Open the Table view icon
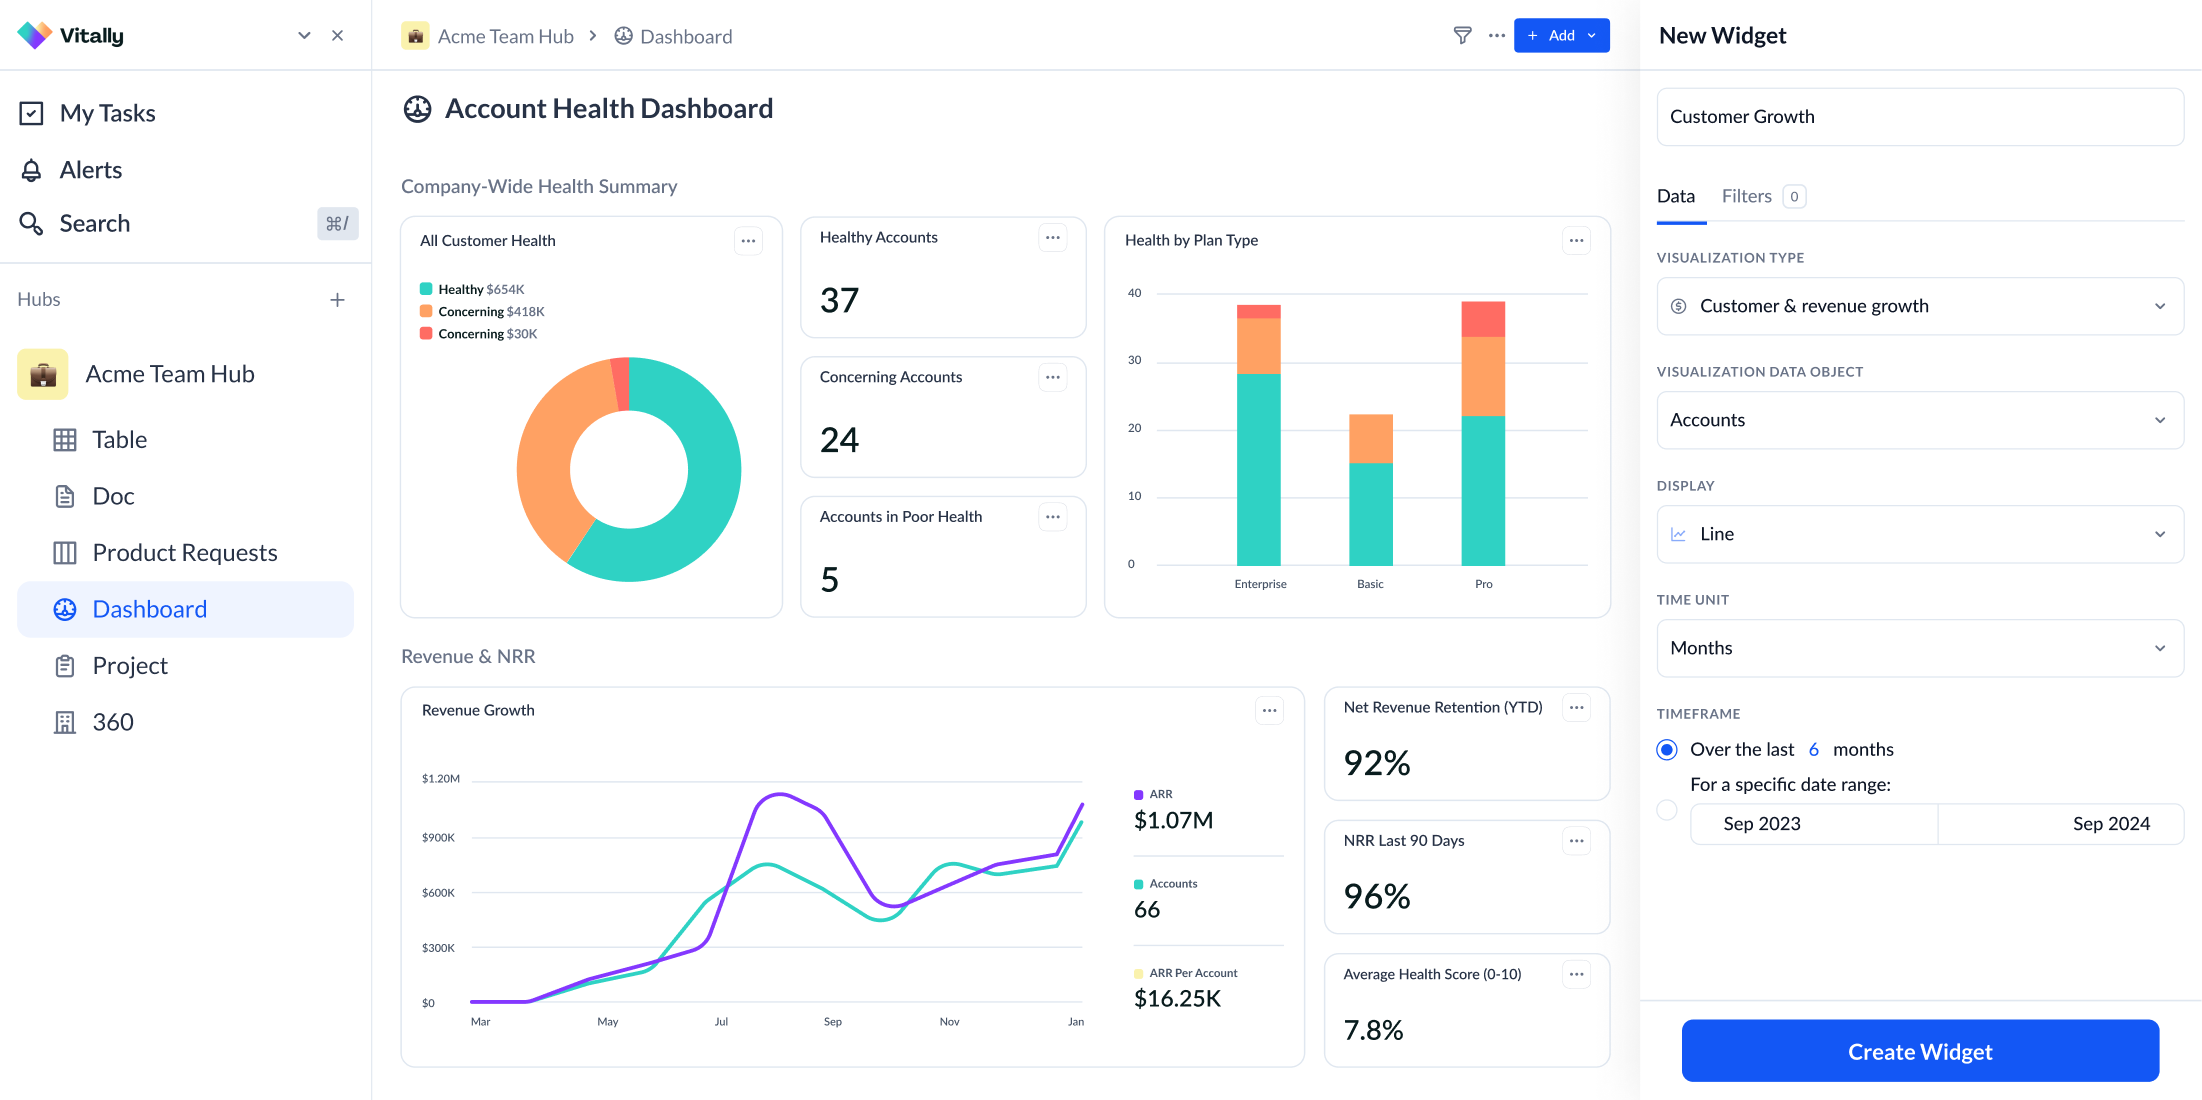 [65, 440]
